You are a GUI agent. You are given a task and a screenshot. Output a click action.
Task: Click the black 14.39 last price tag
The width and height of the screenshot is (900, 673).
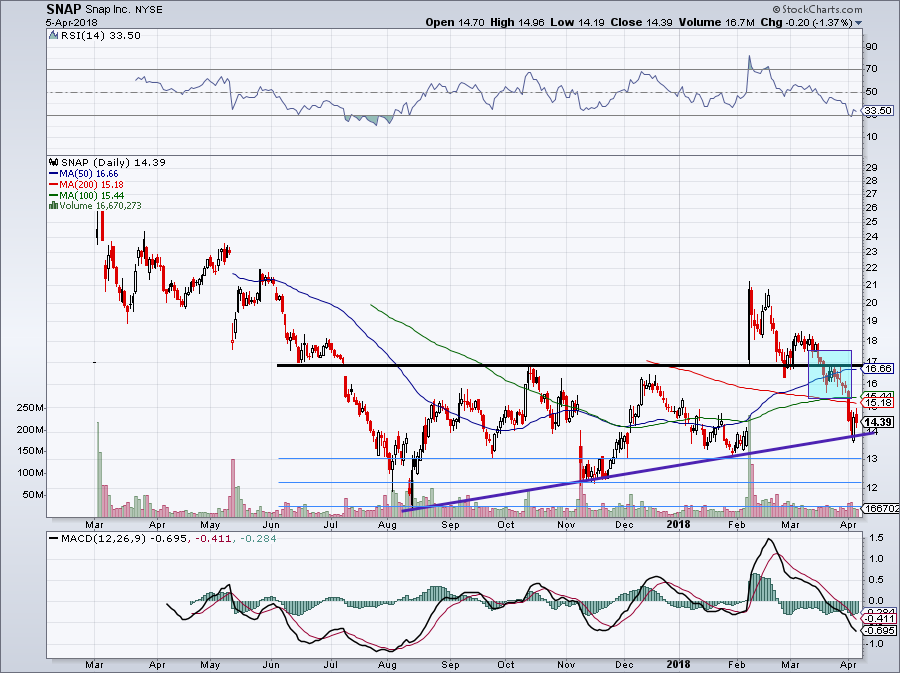pyautogui.click(x=878, y=422)
